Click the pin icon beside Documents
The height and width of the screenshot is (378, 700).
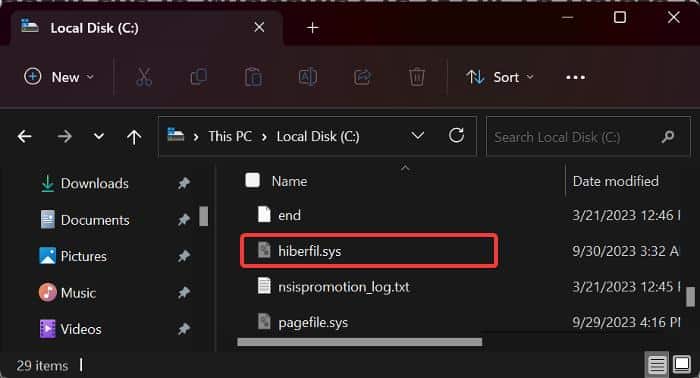[183, 220]
